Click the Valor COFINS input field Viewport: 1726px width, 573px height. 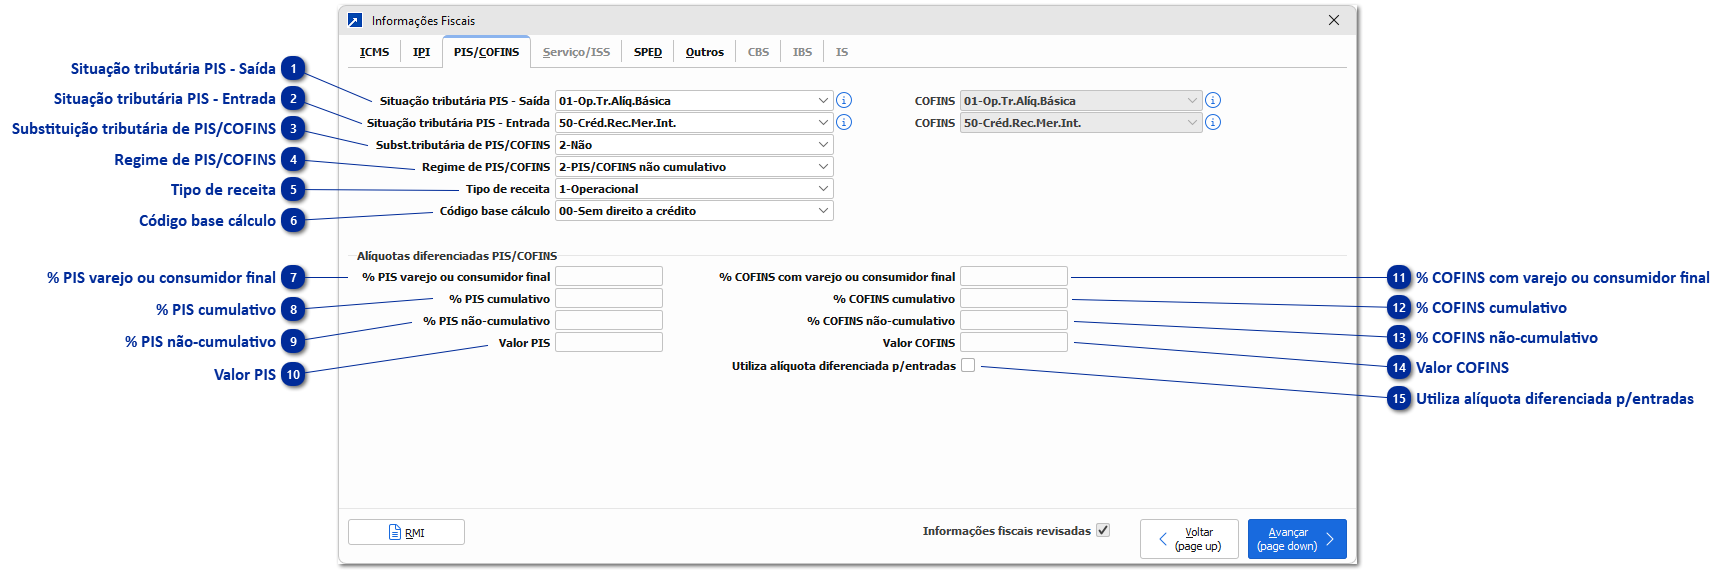pyautogui.click(x=1014, y=342)
